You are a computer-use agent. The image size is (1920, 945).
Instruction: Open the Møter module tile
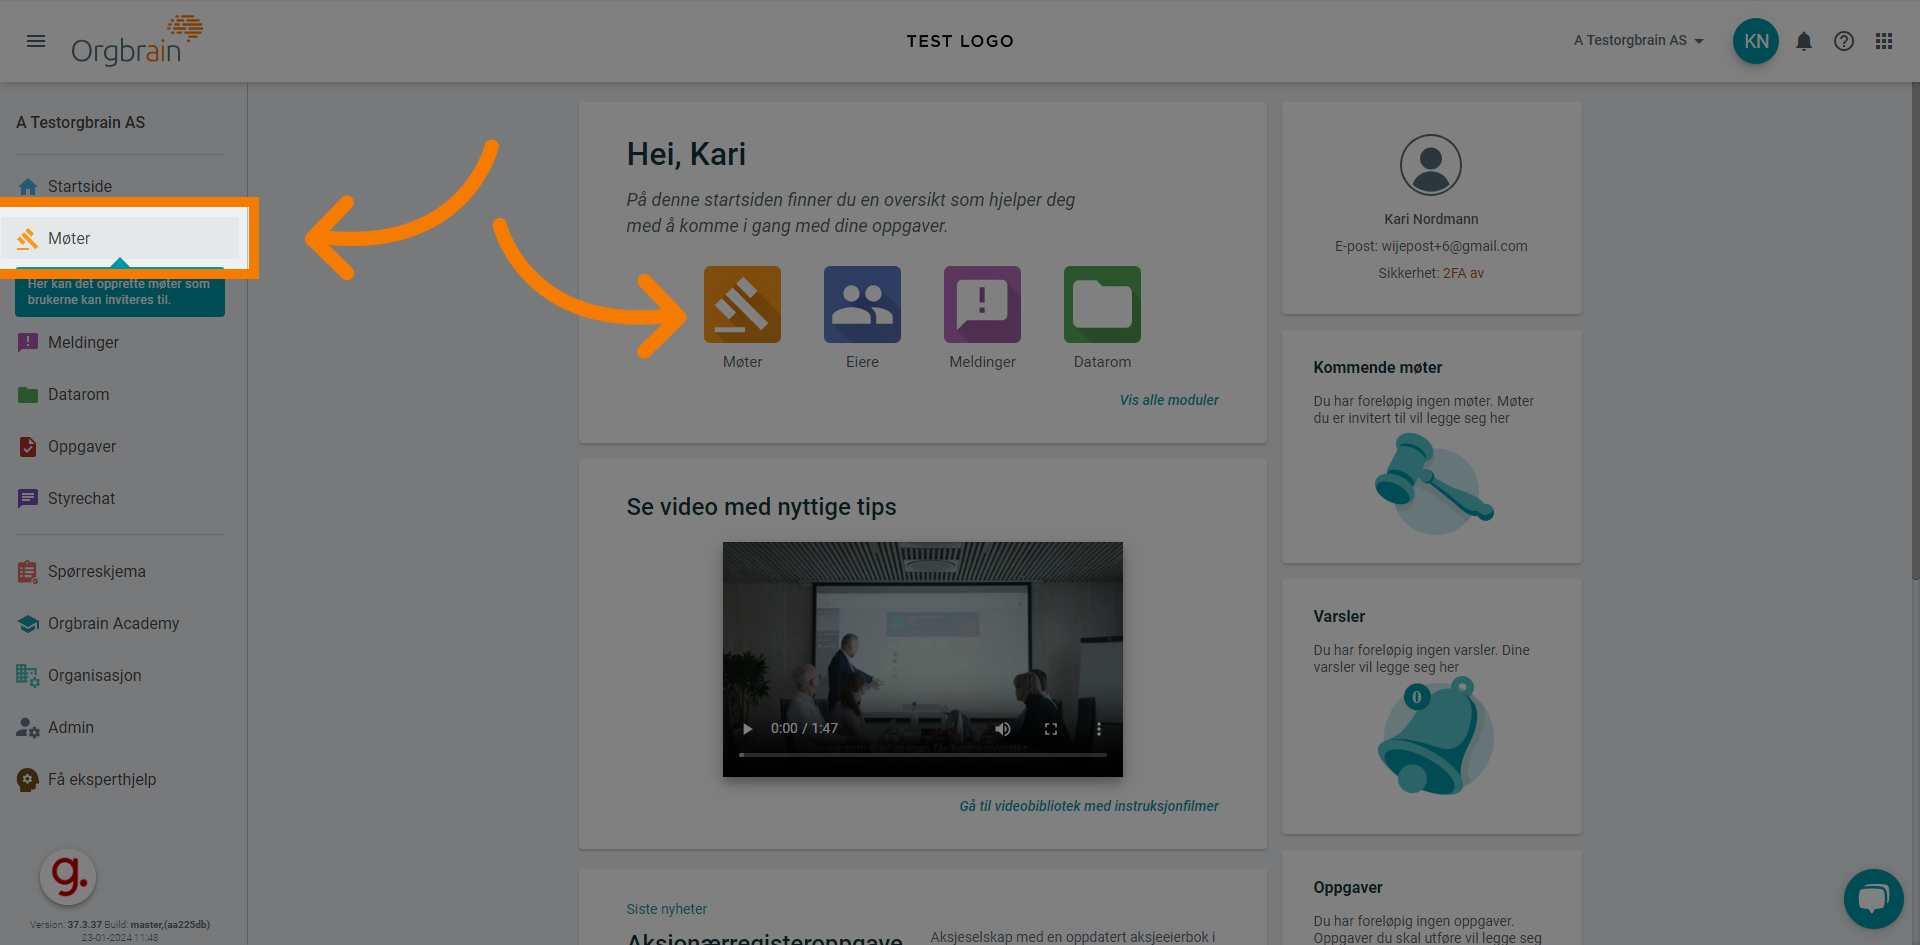pos(742,305)
